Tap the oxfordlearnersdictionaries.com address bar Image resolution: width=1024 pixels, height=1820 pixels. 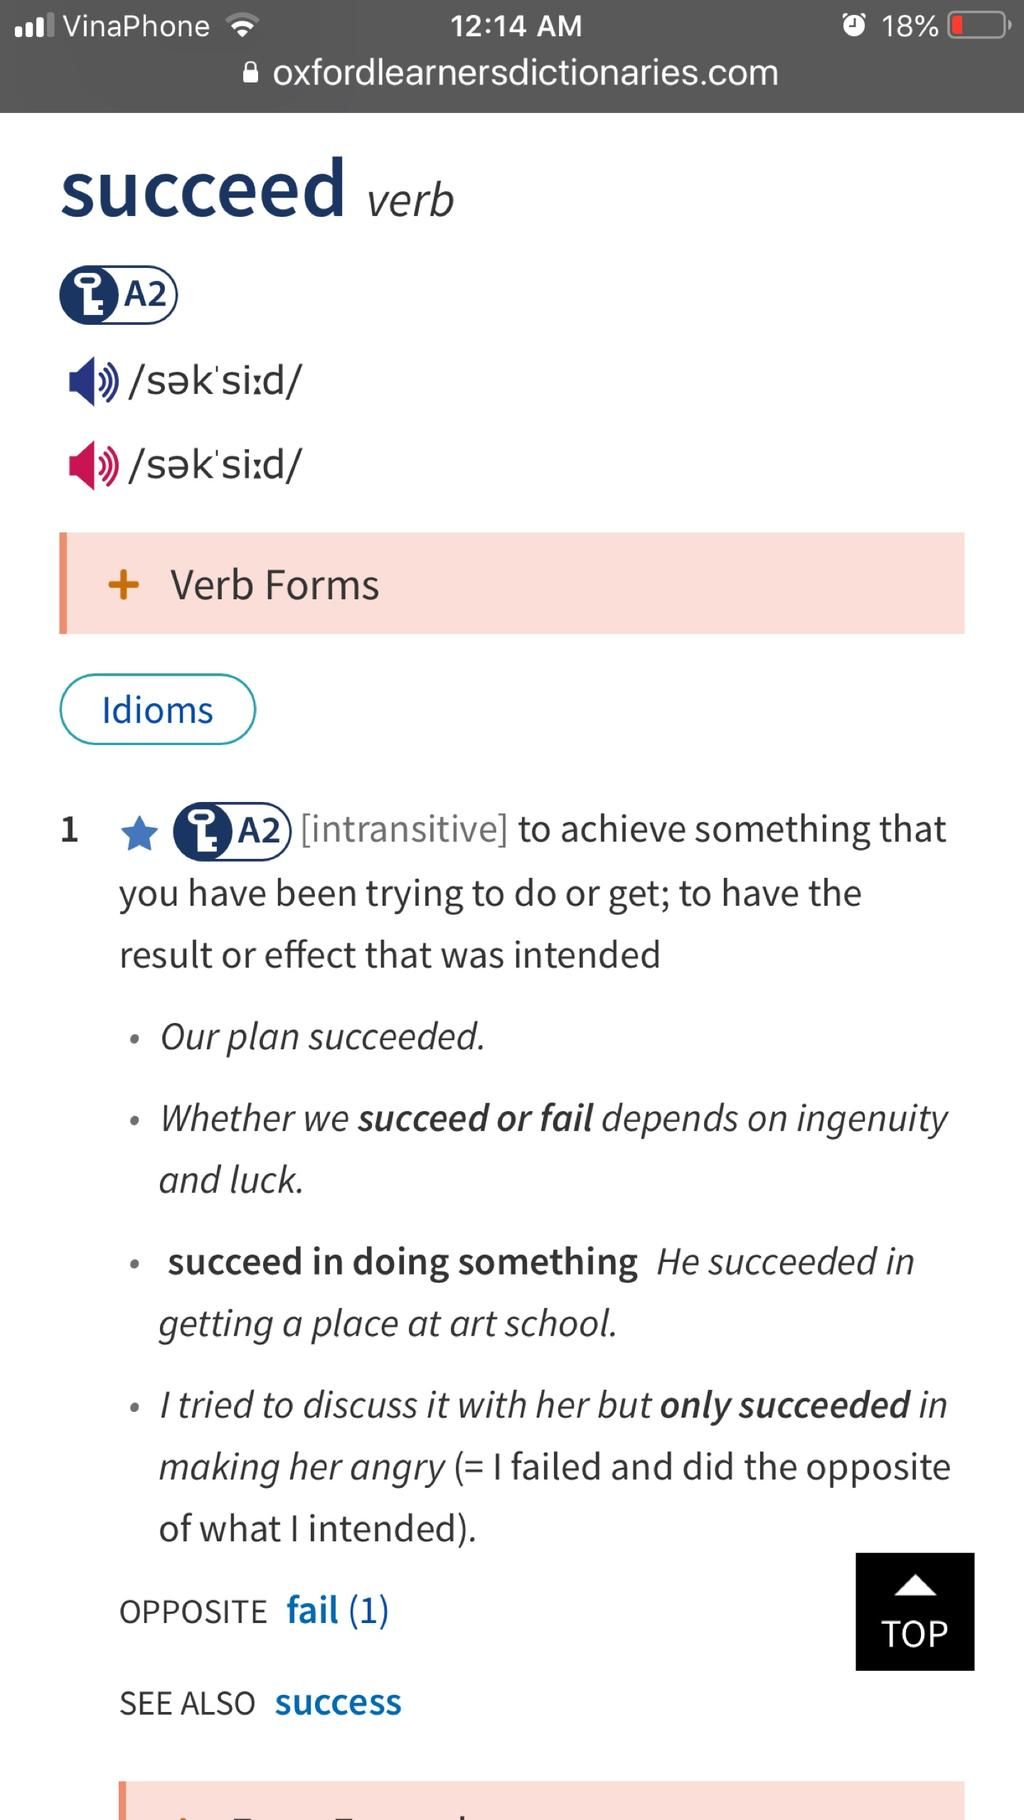pyautogui.click(x=524, y=73)
